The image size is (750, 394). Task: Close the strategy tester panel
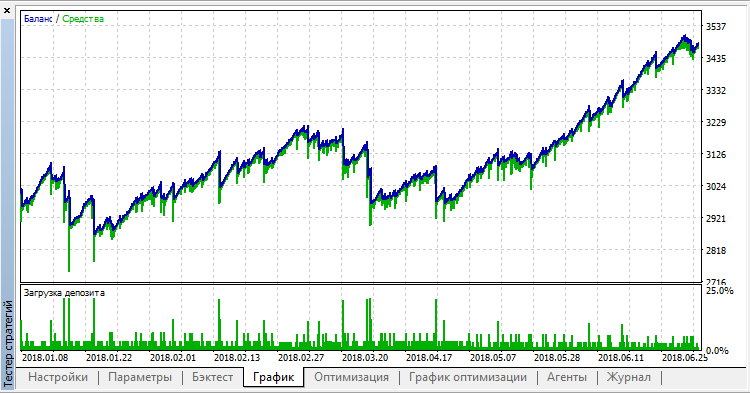tap(7, 11)
